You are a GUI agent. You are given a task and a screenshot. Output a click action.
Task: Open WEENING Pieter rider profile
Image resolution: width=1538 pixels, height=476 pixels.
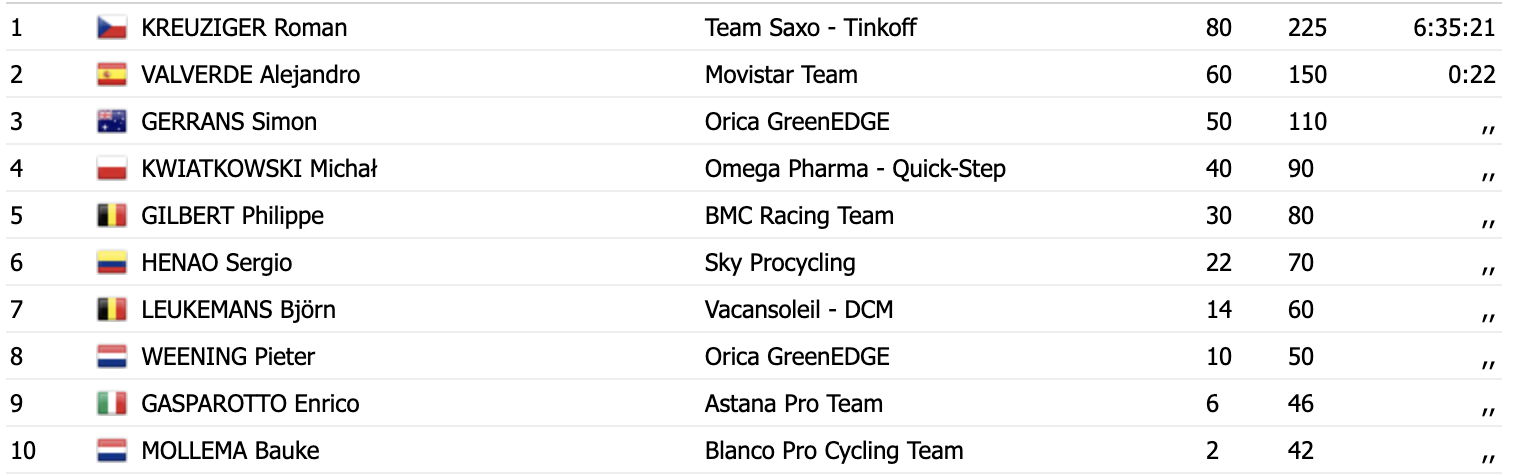228,357
